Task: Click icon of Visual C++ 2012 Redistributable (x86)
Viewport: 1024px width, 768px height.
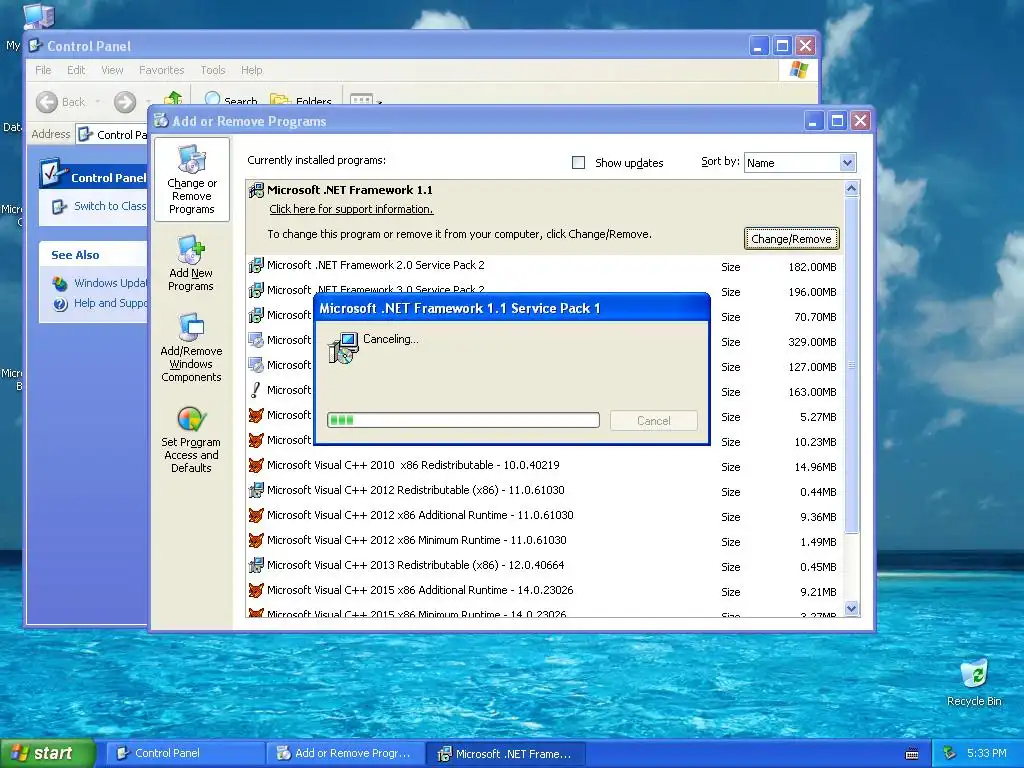Action: click(256, 490)
